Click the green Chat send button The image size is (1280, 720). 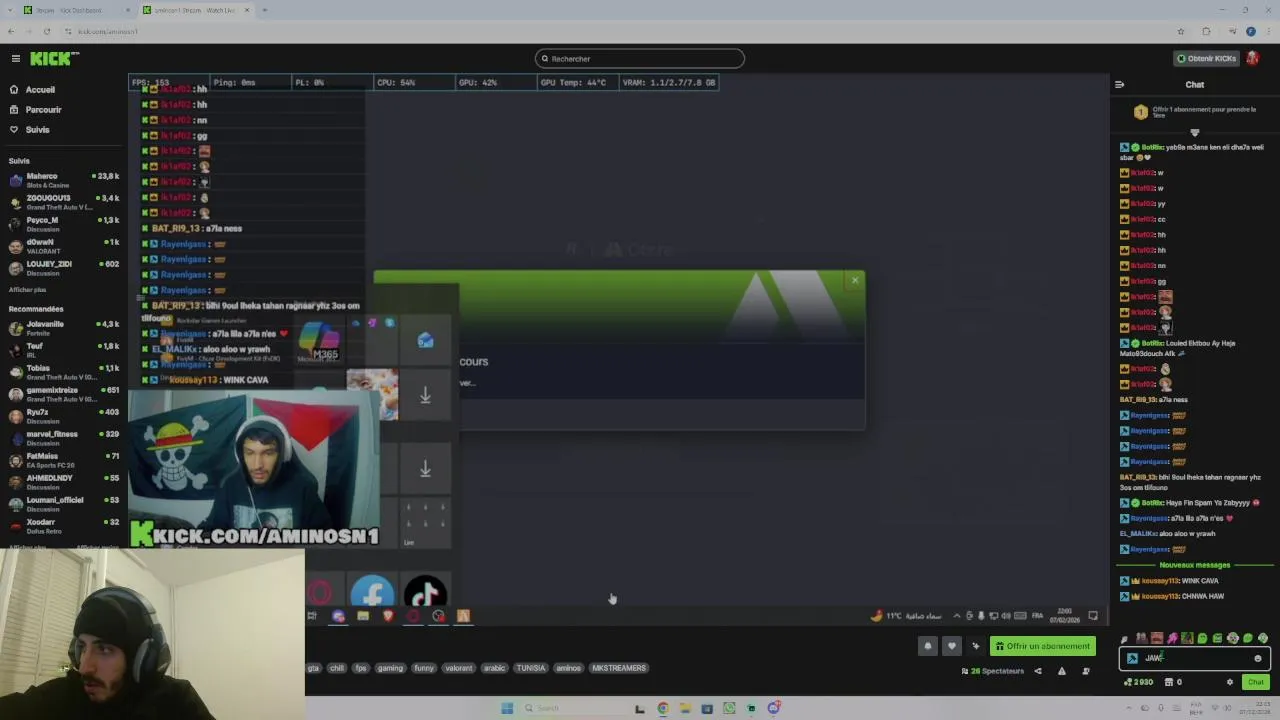(1256, 682)
